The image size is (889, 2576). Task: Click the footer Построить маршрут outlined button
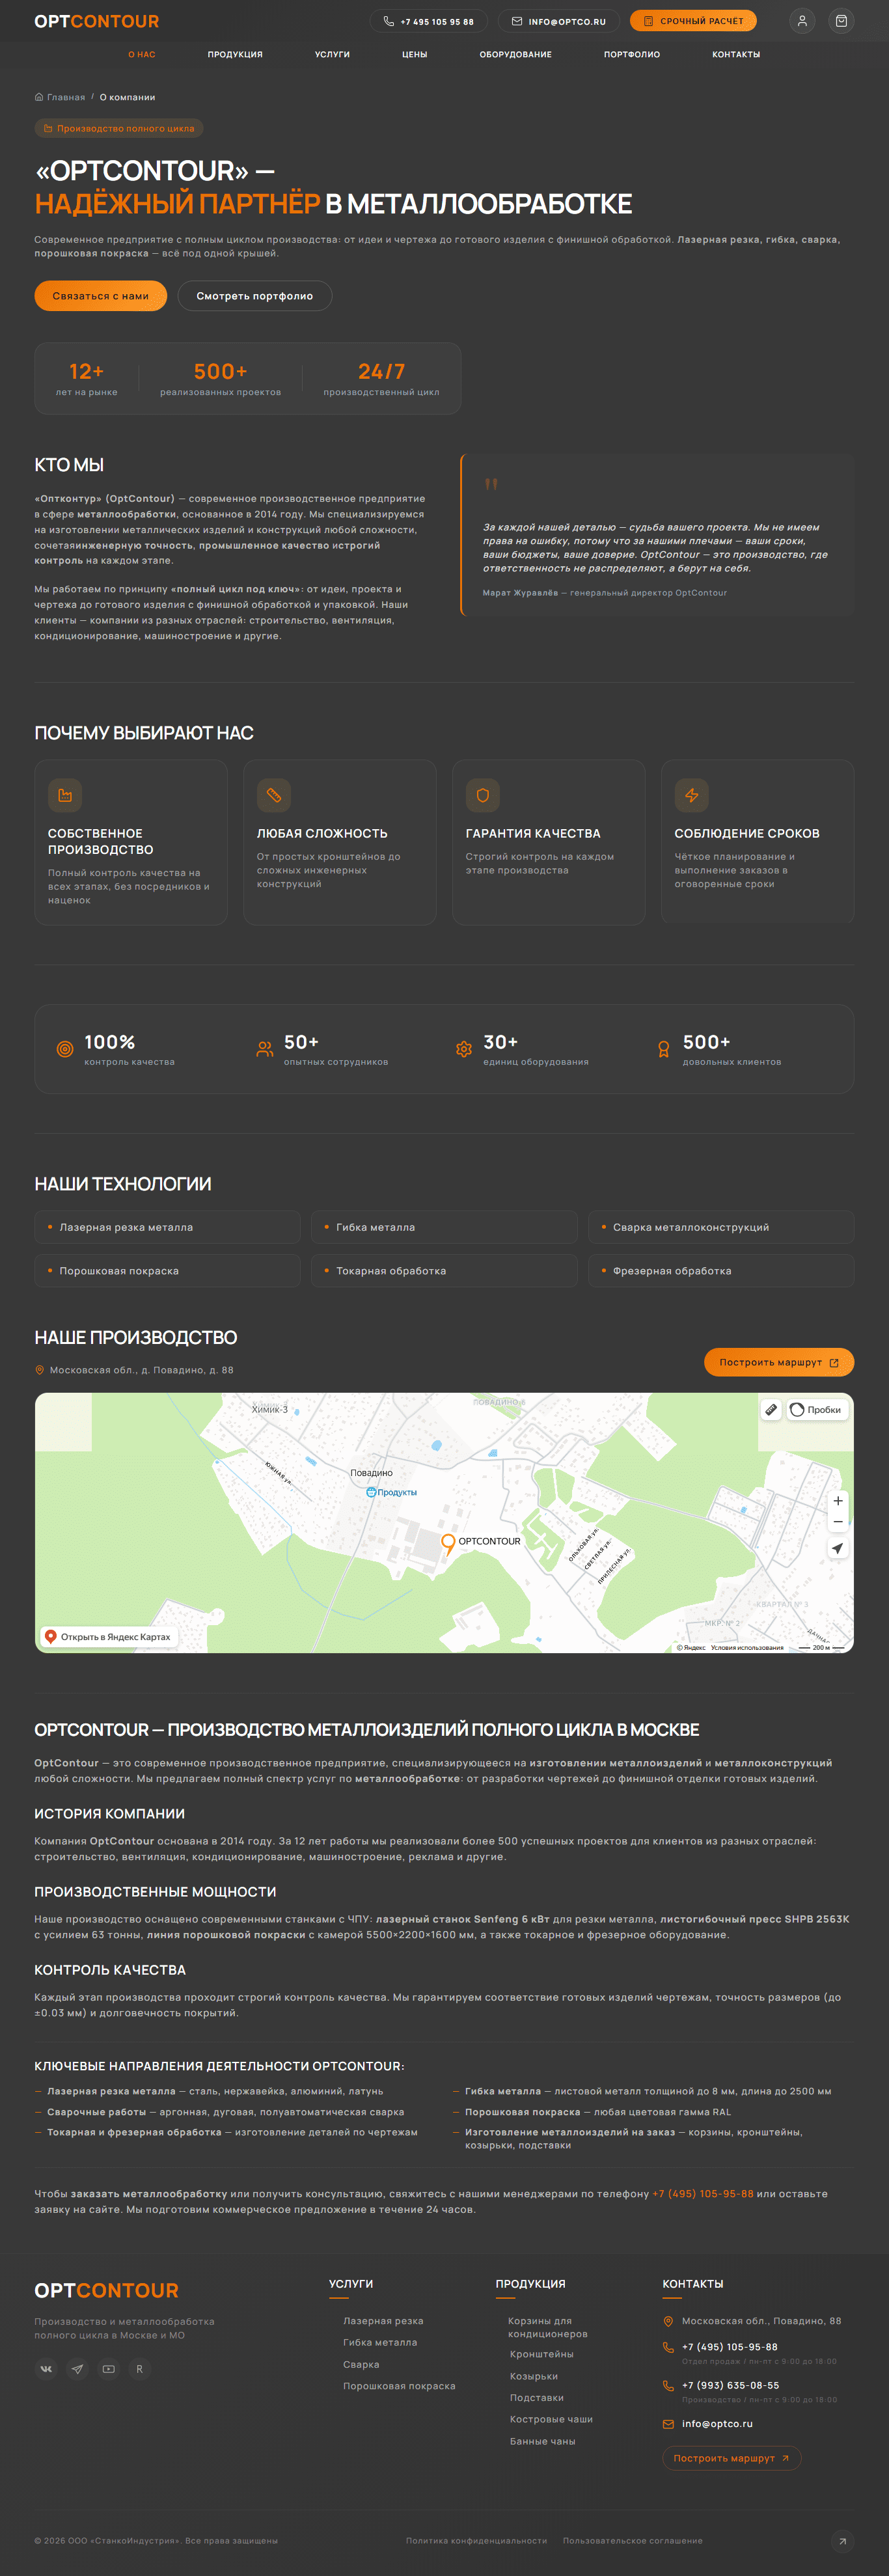pos(732,2458)
